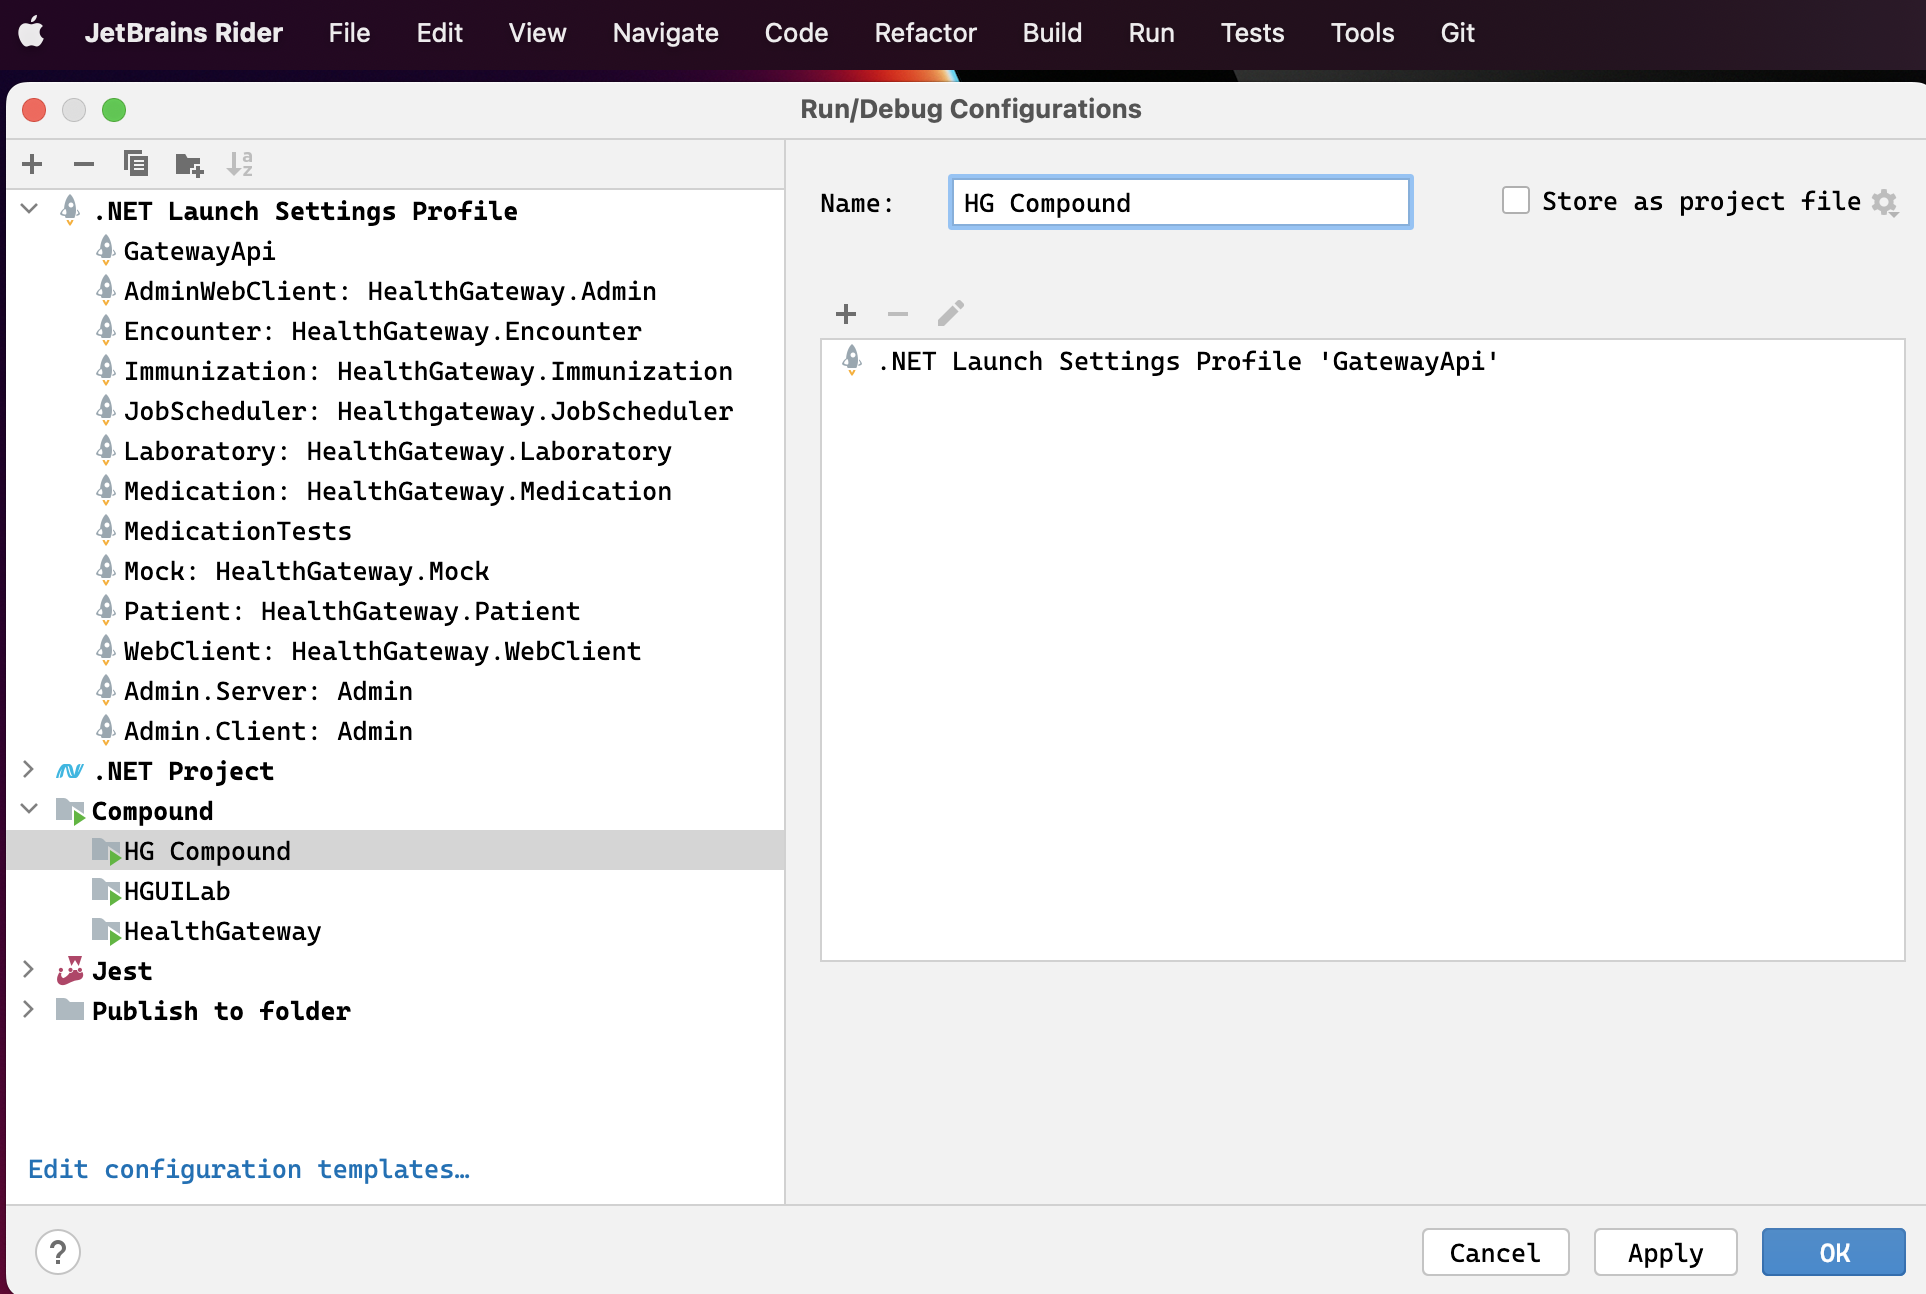Click the HealthGateway compound icon

(x=106, y=931)
